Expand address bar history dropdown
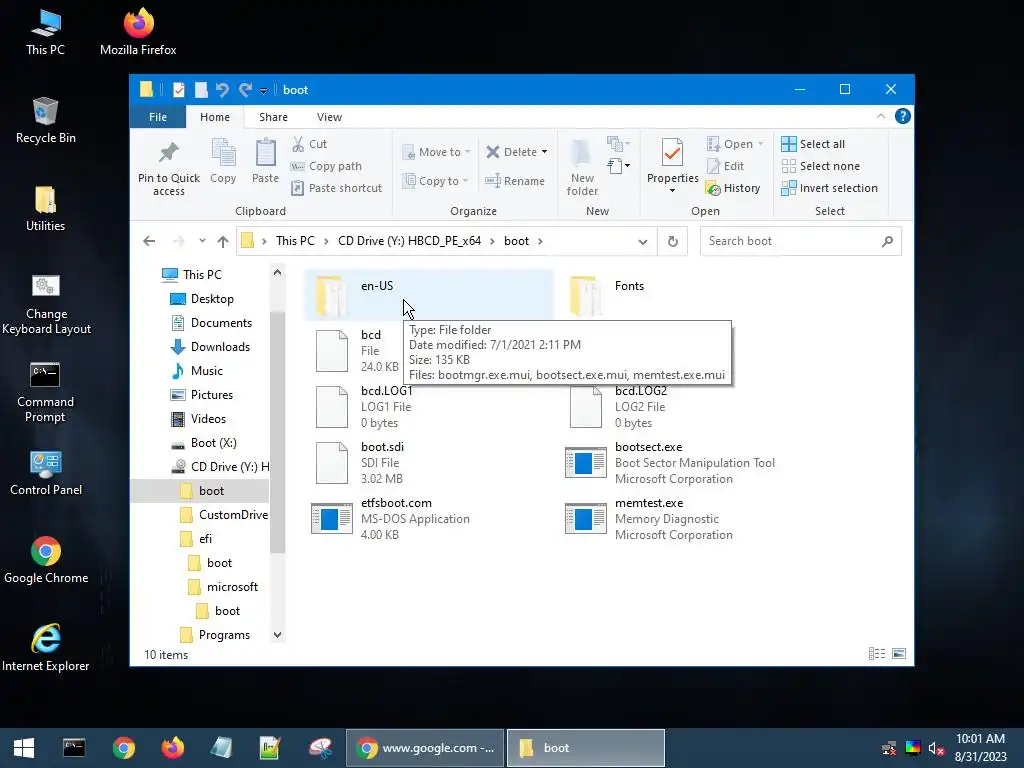Viewport: 1024px width, 768px height. 643,242
